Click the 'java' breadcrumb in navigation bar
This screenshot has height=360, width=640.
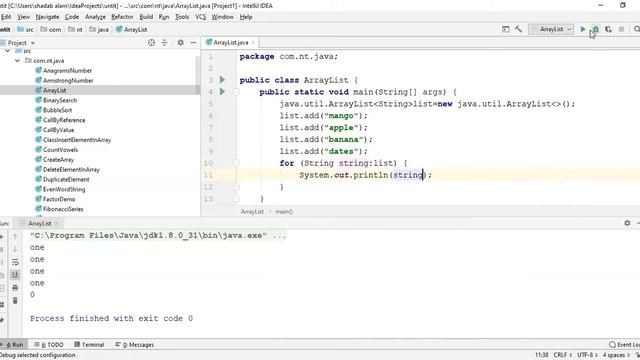(99, 29)
